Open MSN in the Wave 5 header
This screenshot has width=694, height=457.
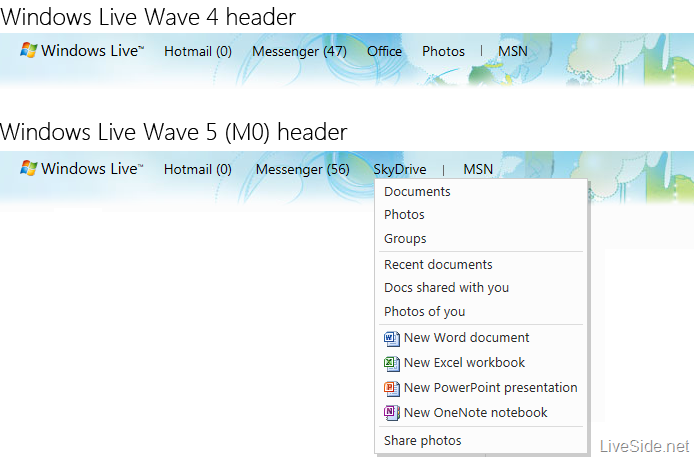478,169
